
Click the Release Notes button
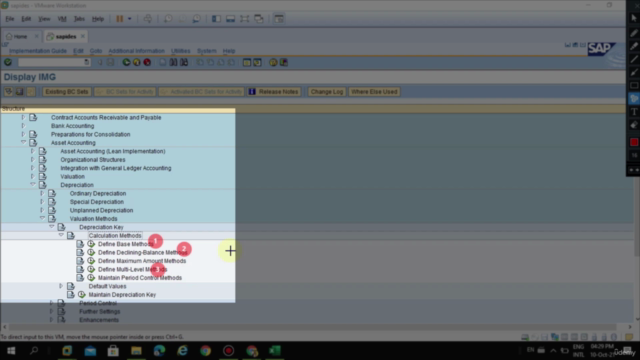coord(274,91)
